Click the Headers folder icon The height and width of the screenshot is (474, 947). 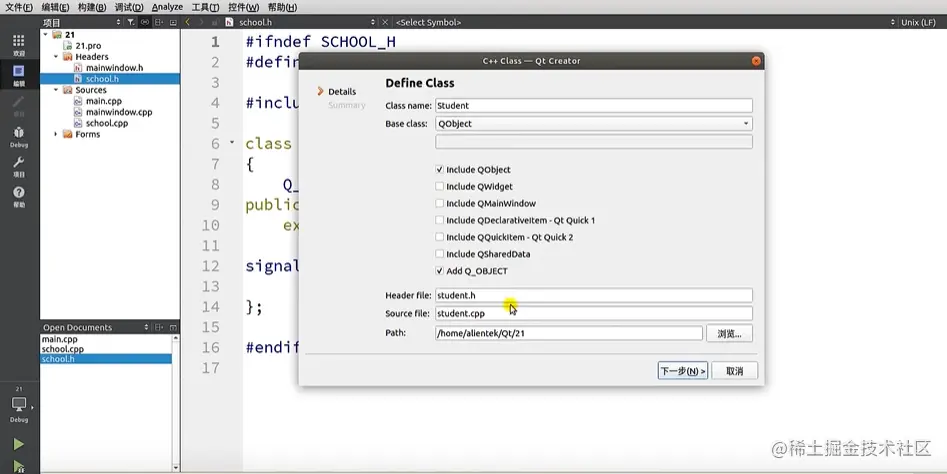click(x=68, y=57)
